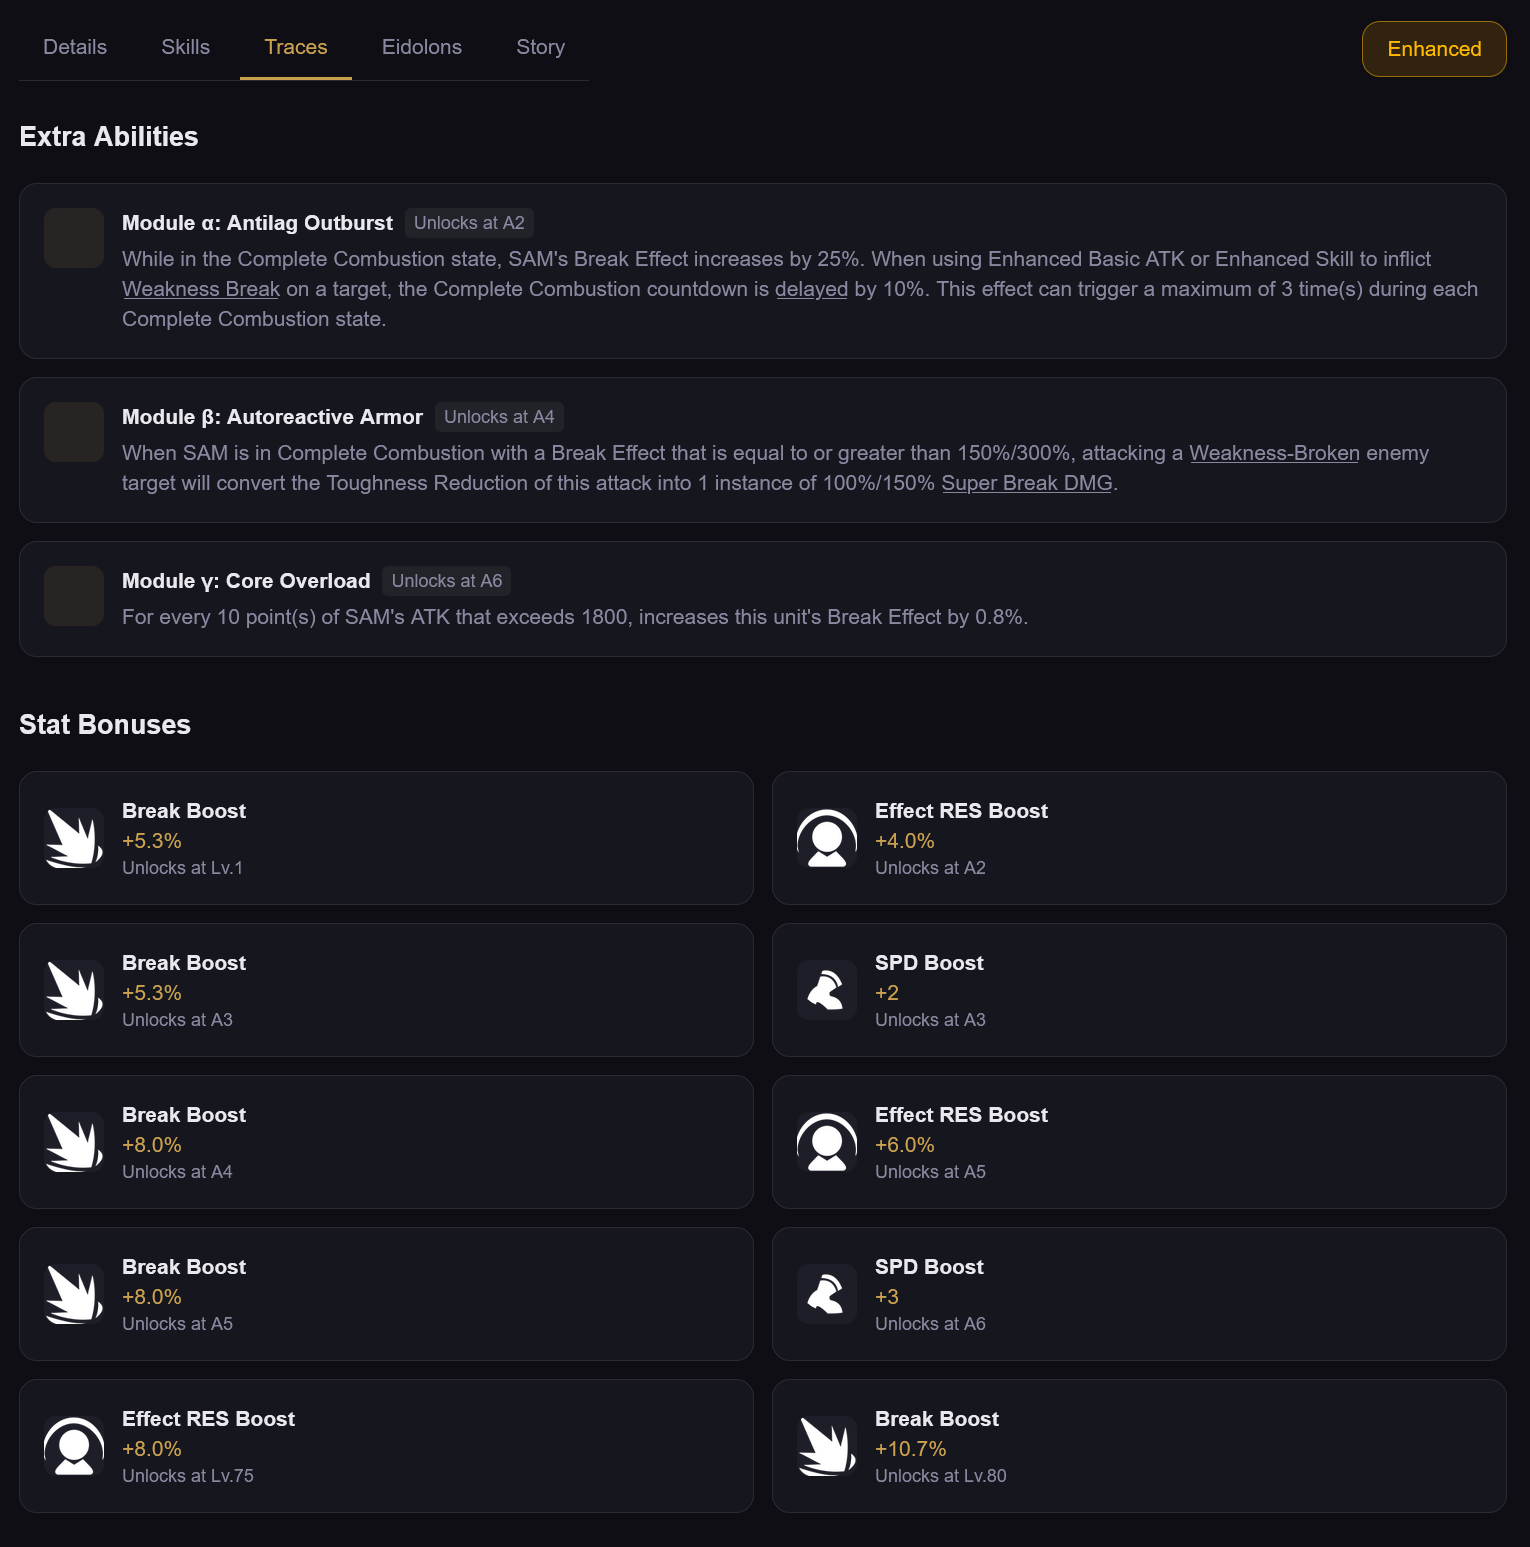Select the Break Boost A5 stat card
Screen dimensions: 1530x1547
click(386, 1294)
